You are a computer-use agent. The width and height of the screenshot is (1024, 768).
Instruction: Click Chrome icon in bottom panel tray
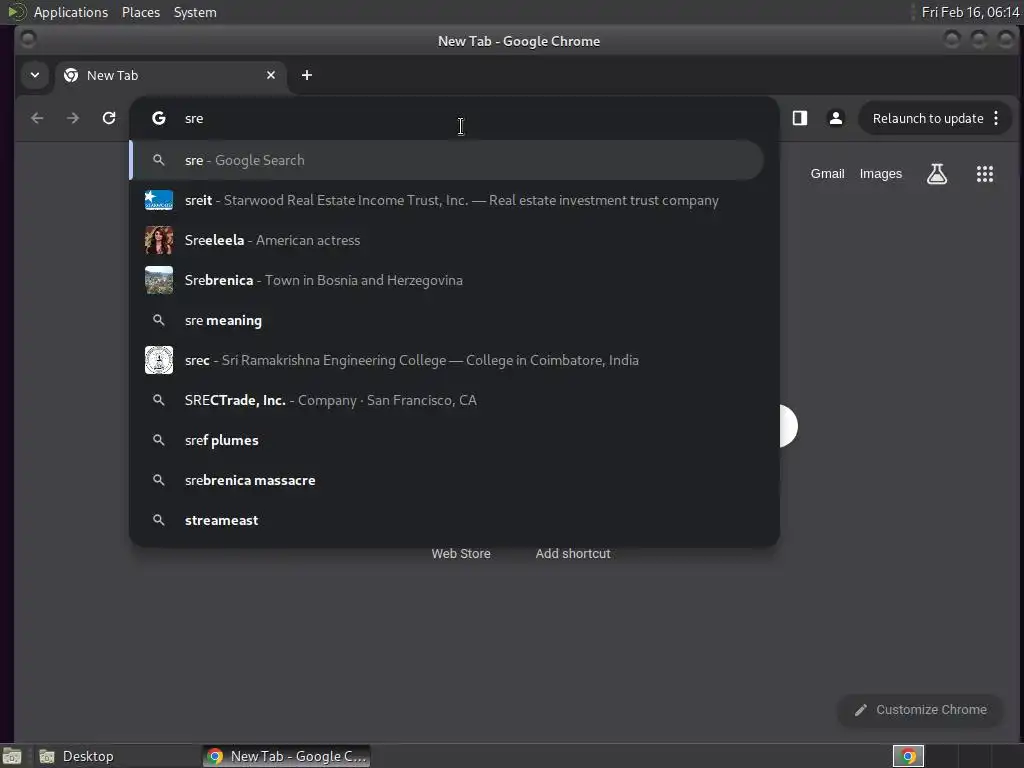pyautogui.click(x=908, y=756)
